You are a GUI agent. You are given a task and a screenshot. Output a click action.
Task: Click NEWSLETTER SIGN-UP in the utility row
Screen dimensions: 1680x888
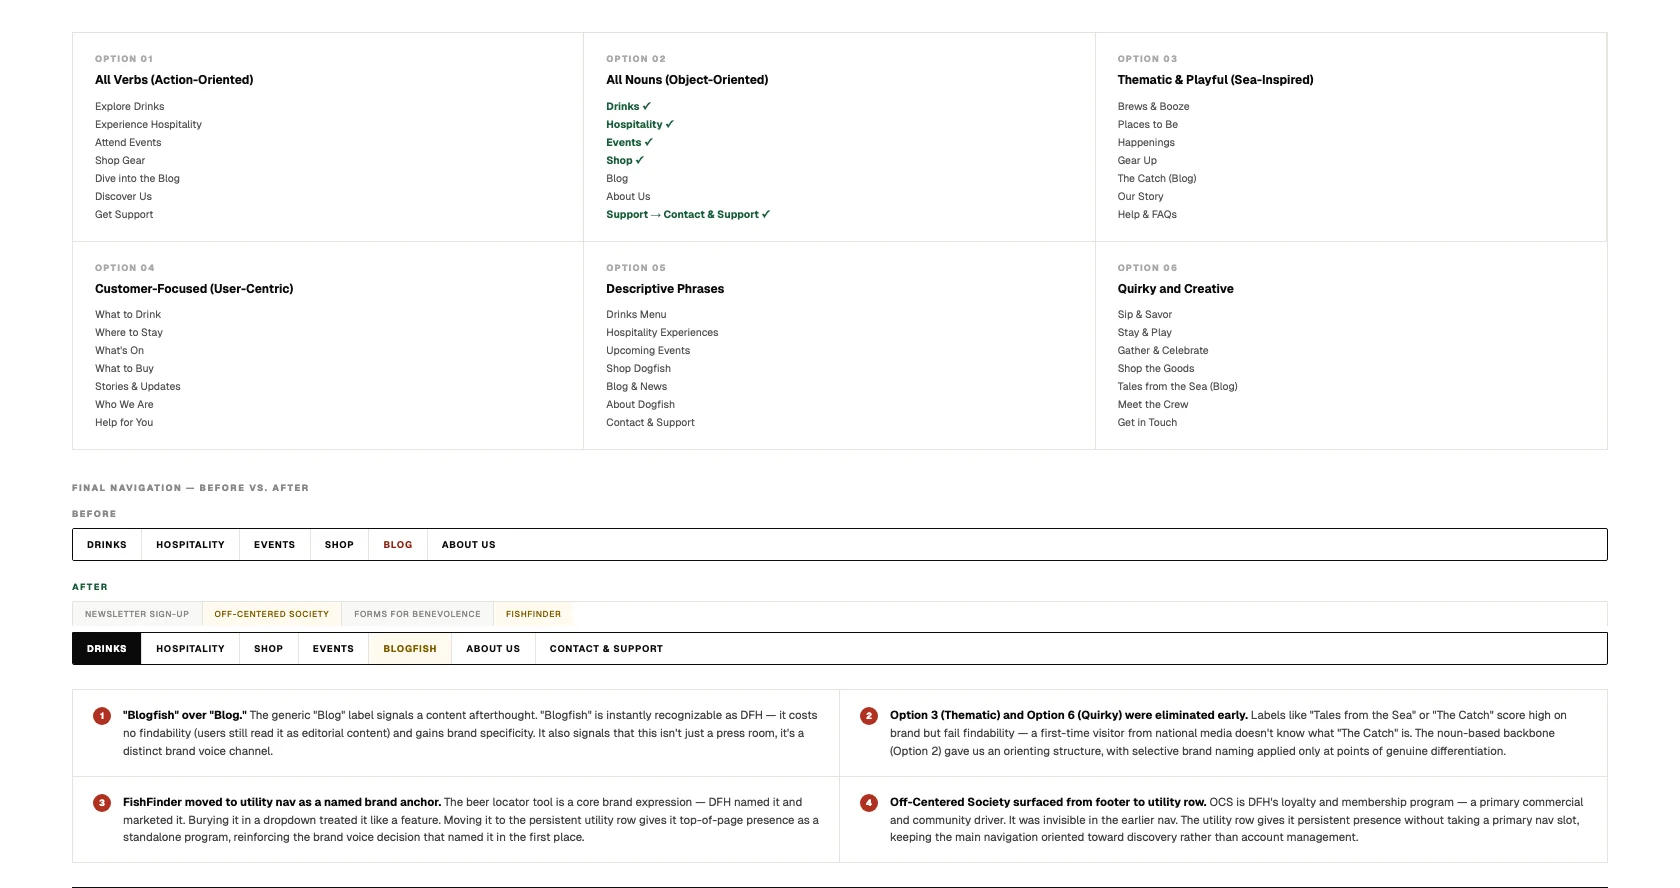tap(137, 614)
